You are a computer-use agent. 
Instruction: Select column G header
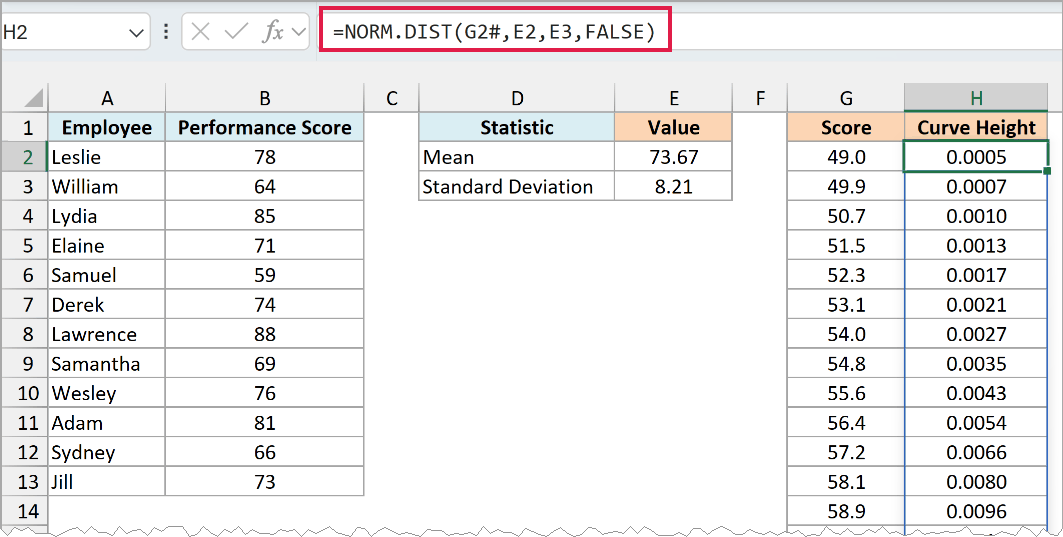point(845,98)
